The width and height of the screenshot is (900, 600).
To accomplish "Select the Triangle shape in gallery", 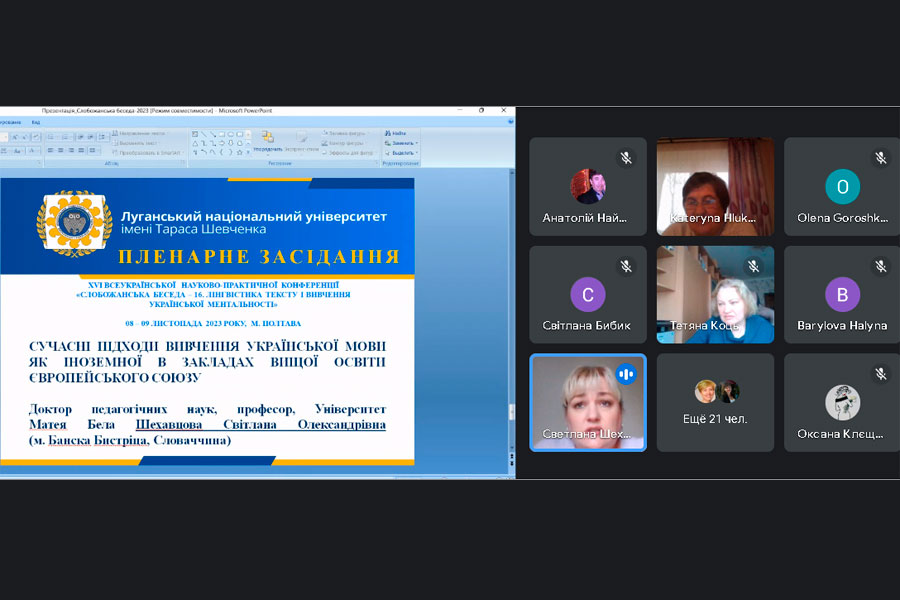I will click(x=195, y=143).
